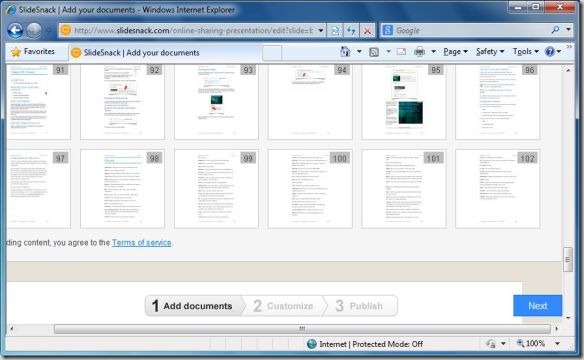Select the SlideSnack Add your documents tab
Image resolution: width=584 pixels, height=360 pixels.
142,53
